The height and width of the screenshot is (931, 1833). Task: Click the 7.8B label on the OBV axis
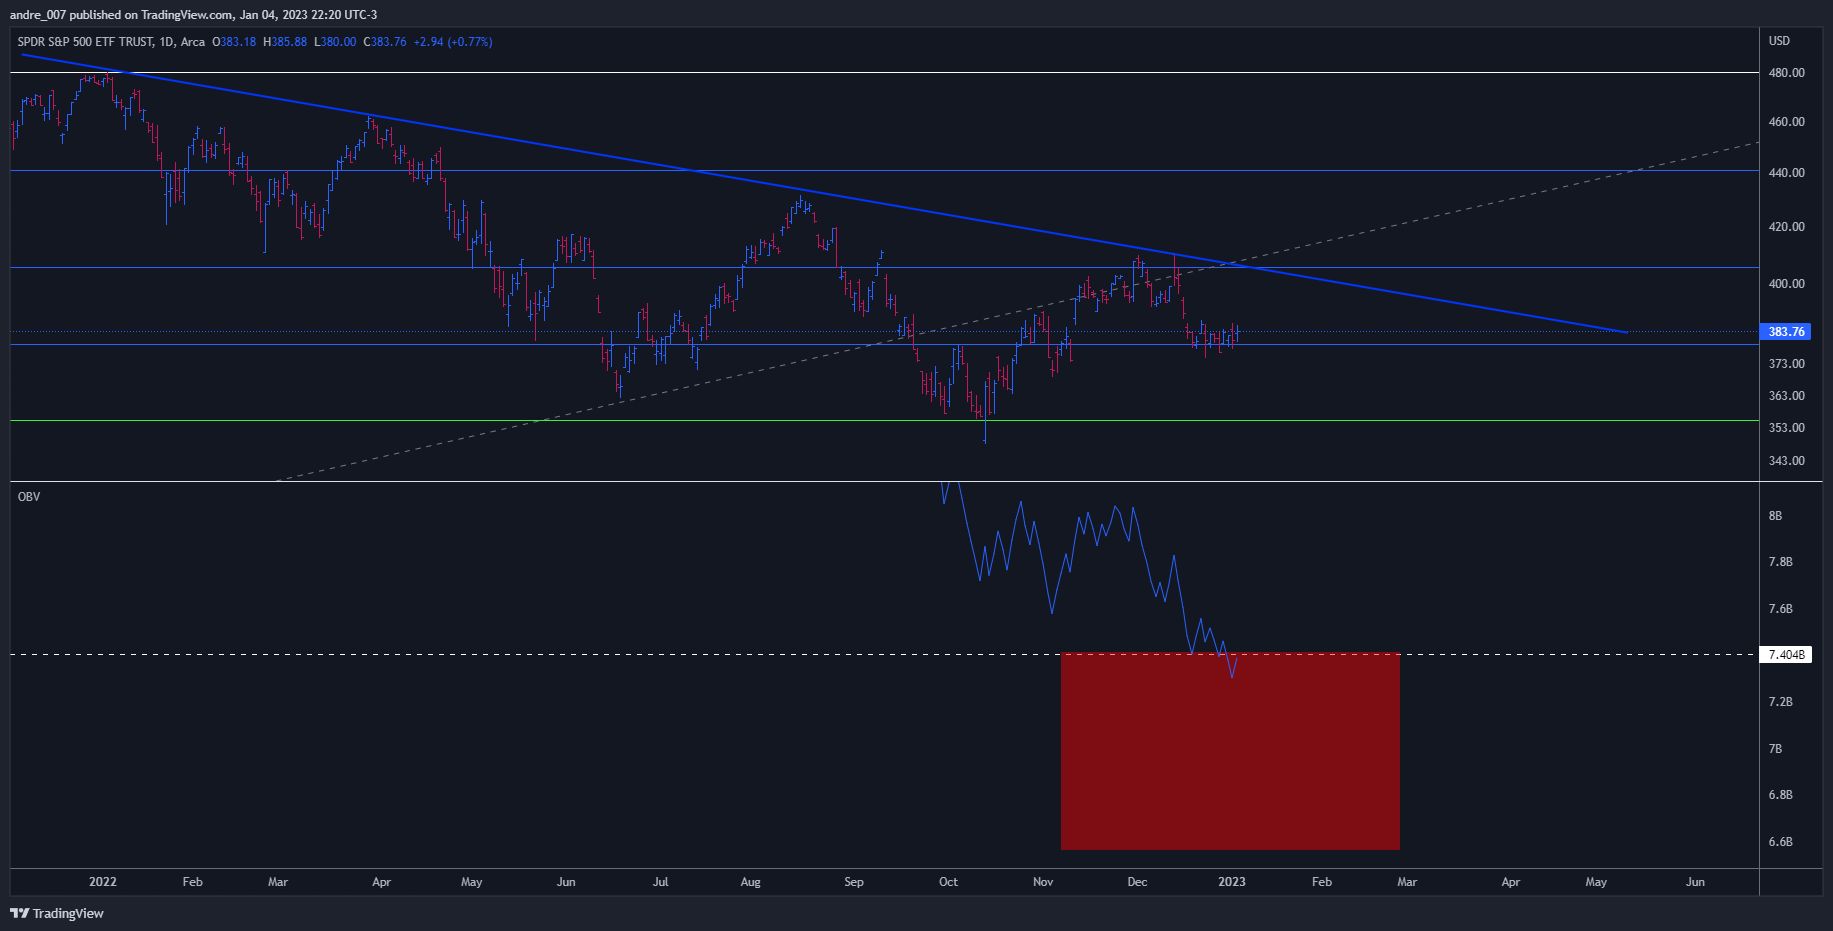1780,562
